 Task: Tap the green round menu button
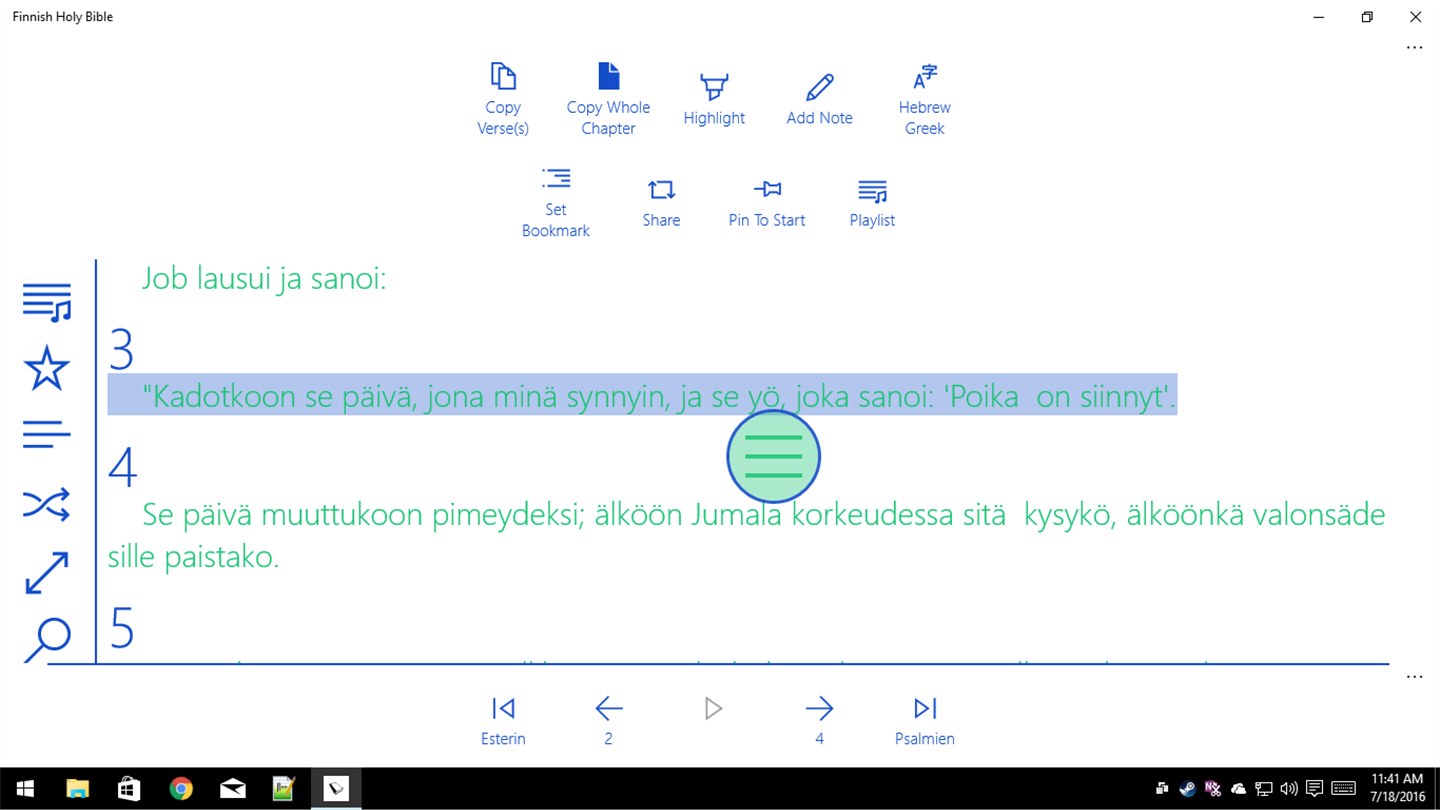tap(773, 457)
